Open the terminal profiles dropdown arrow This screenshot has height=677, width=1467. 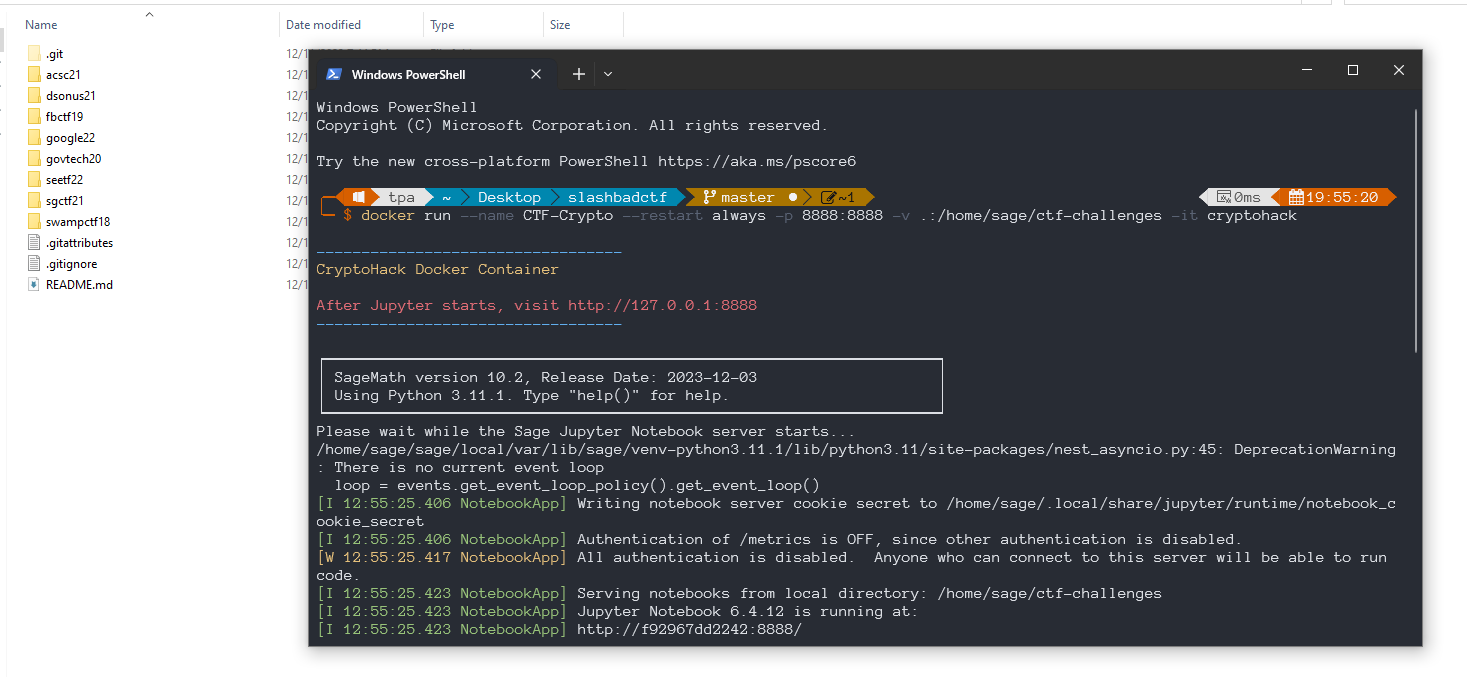pos(608,74)
